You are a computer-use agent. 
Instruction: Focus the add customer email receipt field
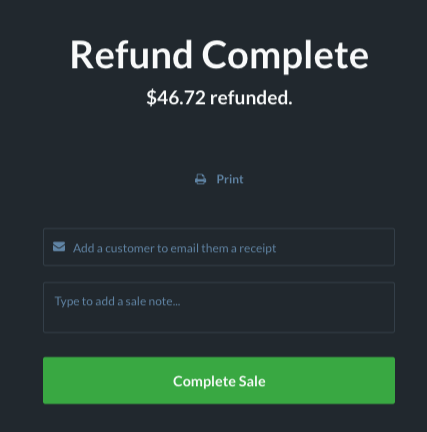click(219, 247)
